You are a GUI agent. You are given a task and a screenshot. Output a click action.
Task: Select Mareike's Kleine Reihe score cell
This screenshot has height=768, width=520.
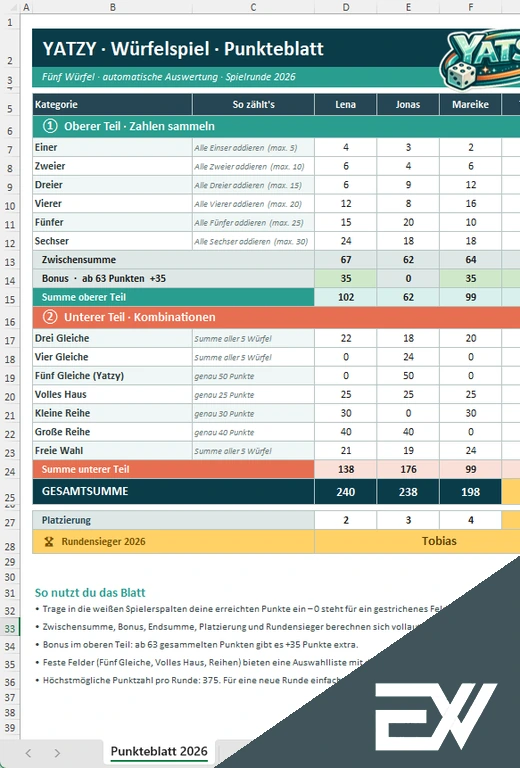(x=471, y=413)
